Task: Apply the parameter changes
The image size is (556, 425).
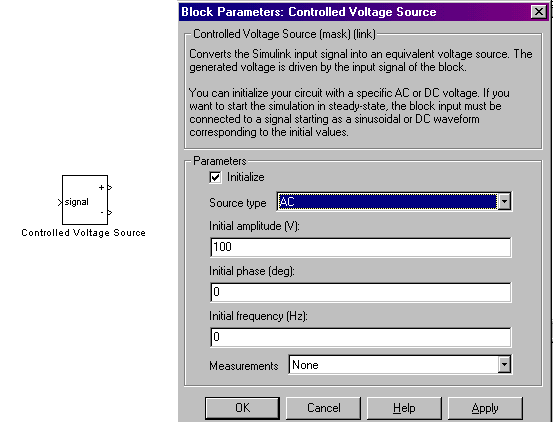Action: pos(485,408)
